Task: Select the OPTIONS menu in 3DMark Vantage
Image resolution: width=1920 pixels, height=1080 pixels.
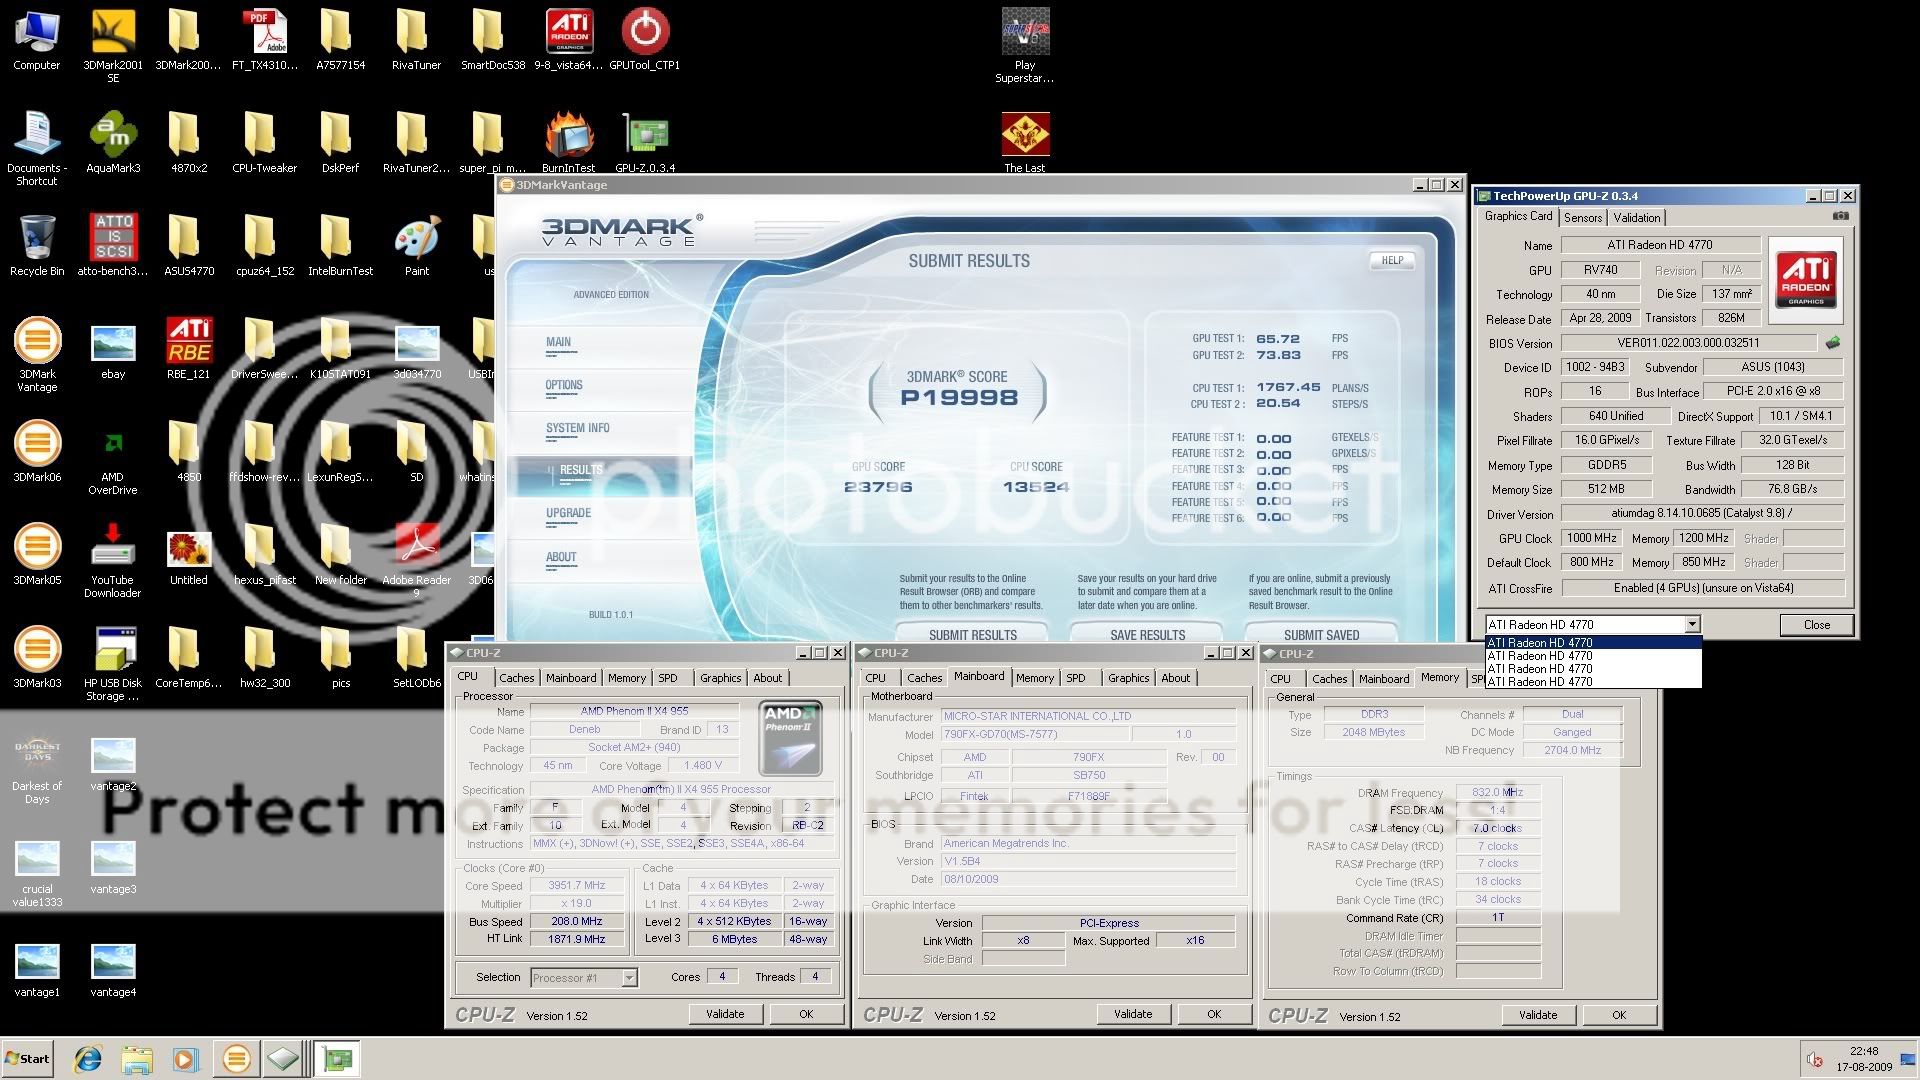Action: pyautogui.click(x=564, y=385)
